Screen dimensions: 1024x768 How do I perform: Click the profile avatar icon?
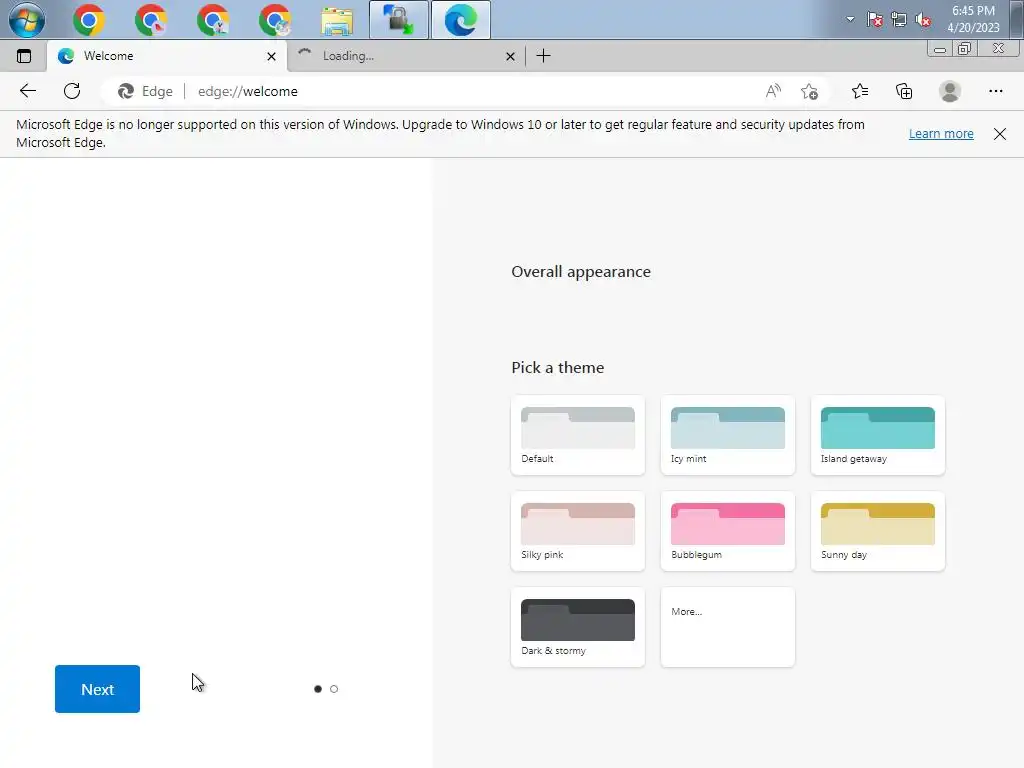click(950, 91)
